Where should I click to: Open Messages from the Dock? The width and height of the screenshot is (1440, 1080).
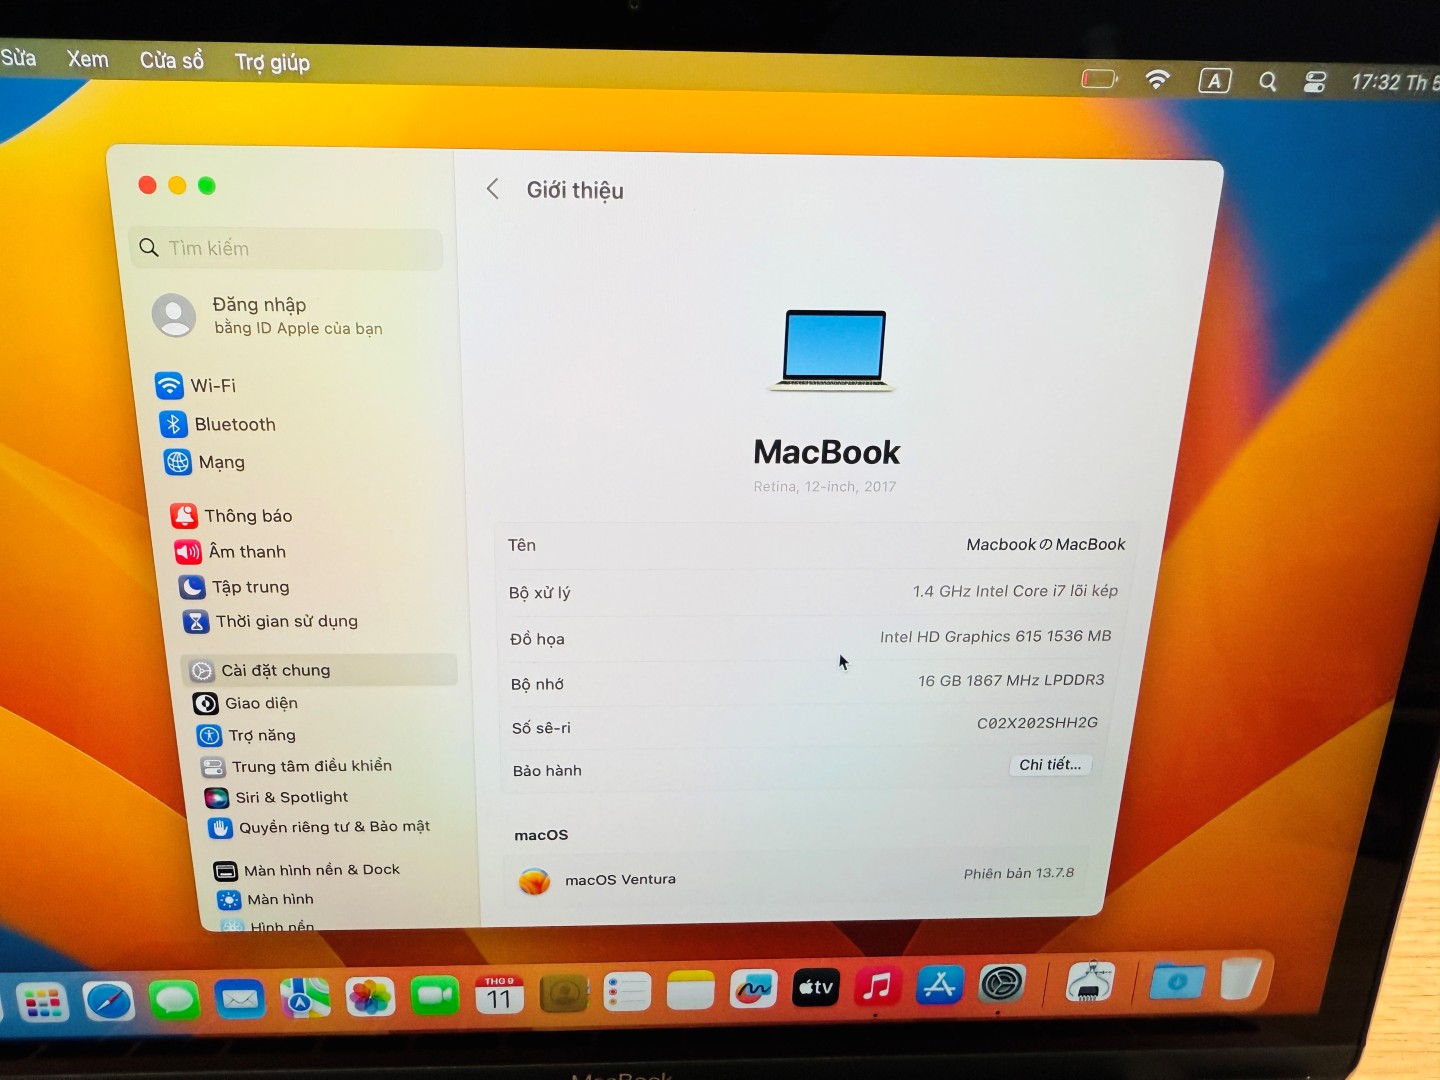(174, 999)
